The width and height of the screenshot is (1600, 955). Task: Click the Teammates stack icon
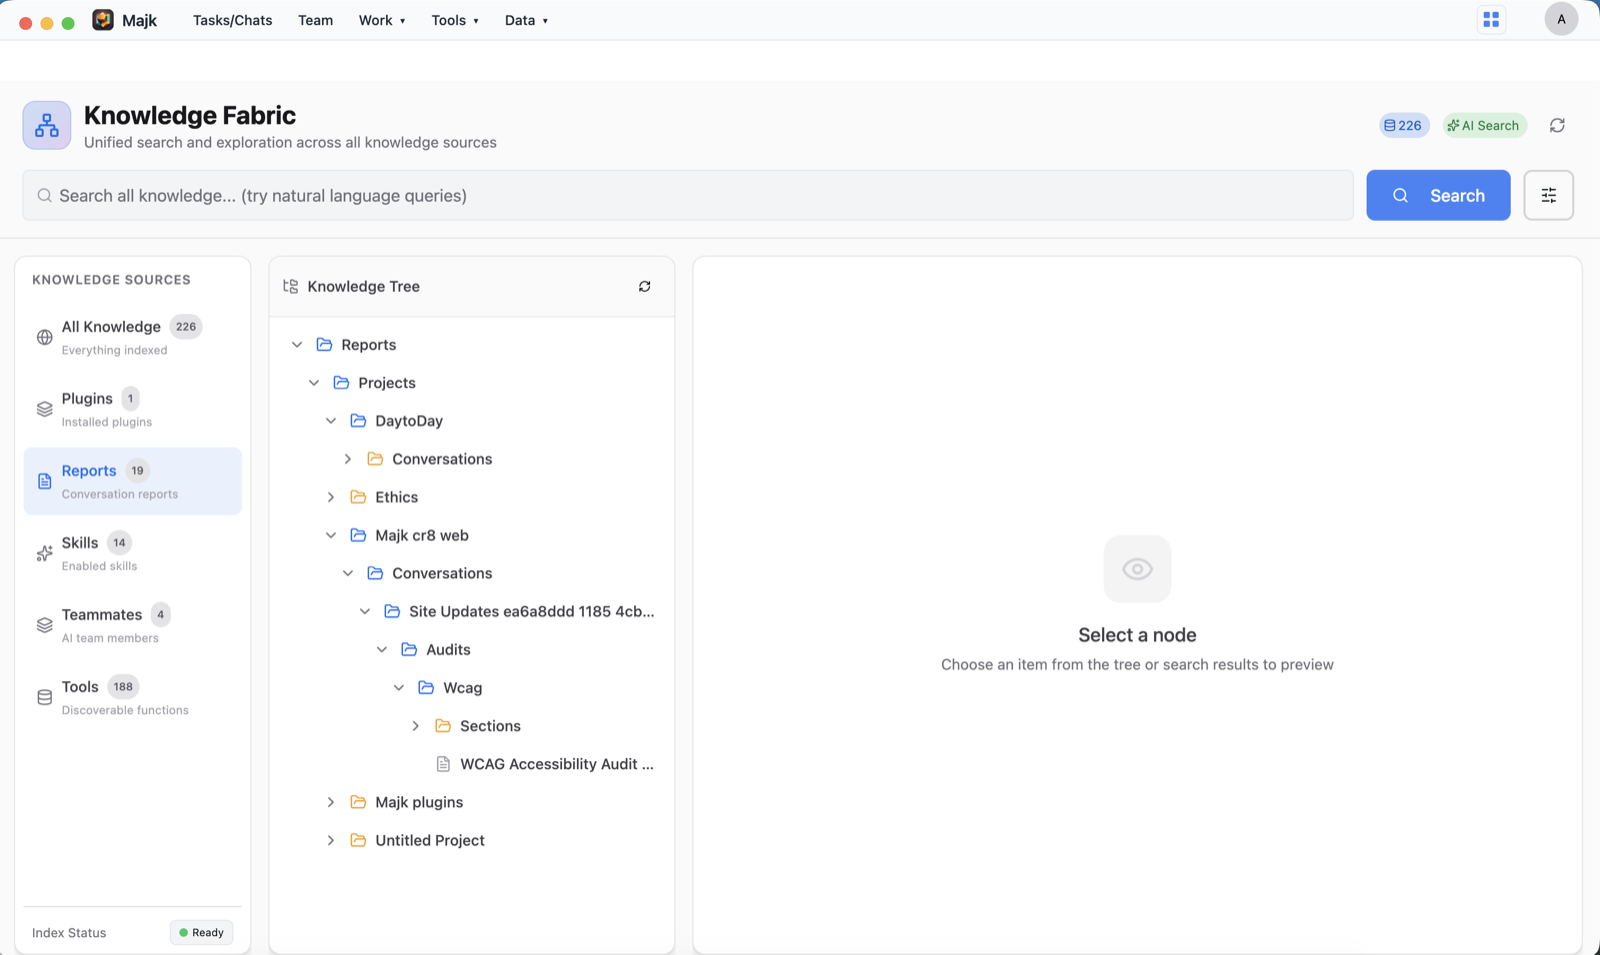[44, 625]
